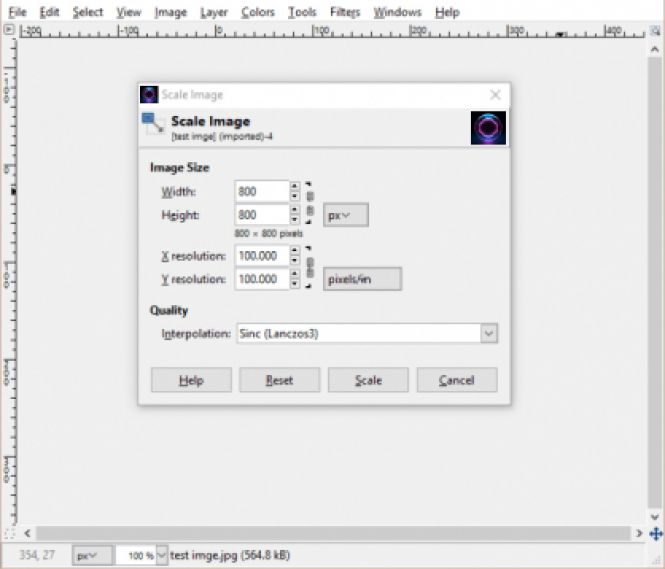This screenshot has height=569, width=665.
Task: Close the Scale Image dialog
Action: click(x=495, y=95)
